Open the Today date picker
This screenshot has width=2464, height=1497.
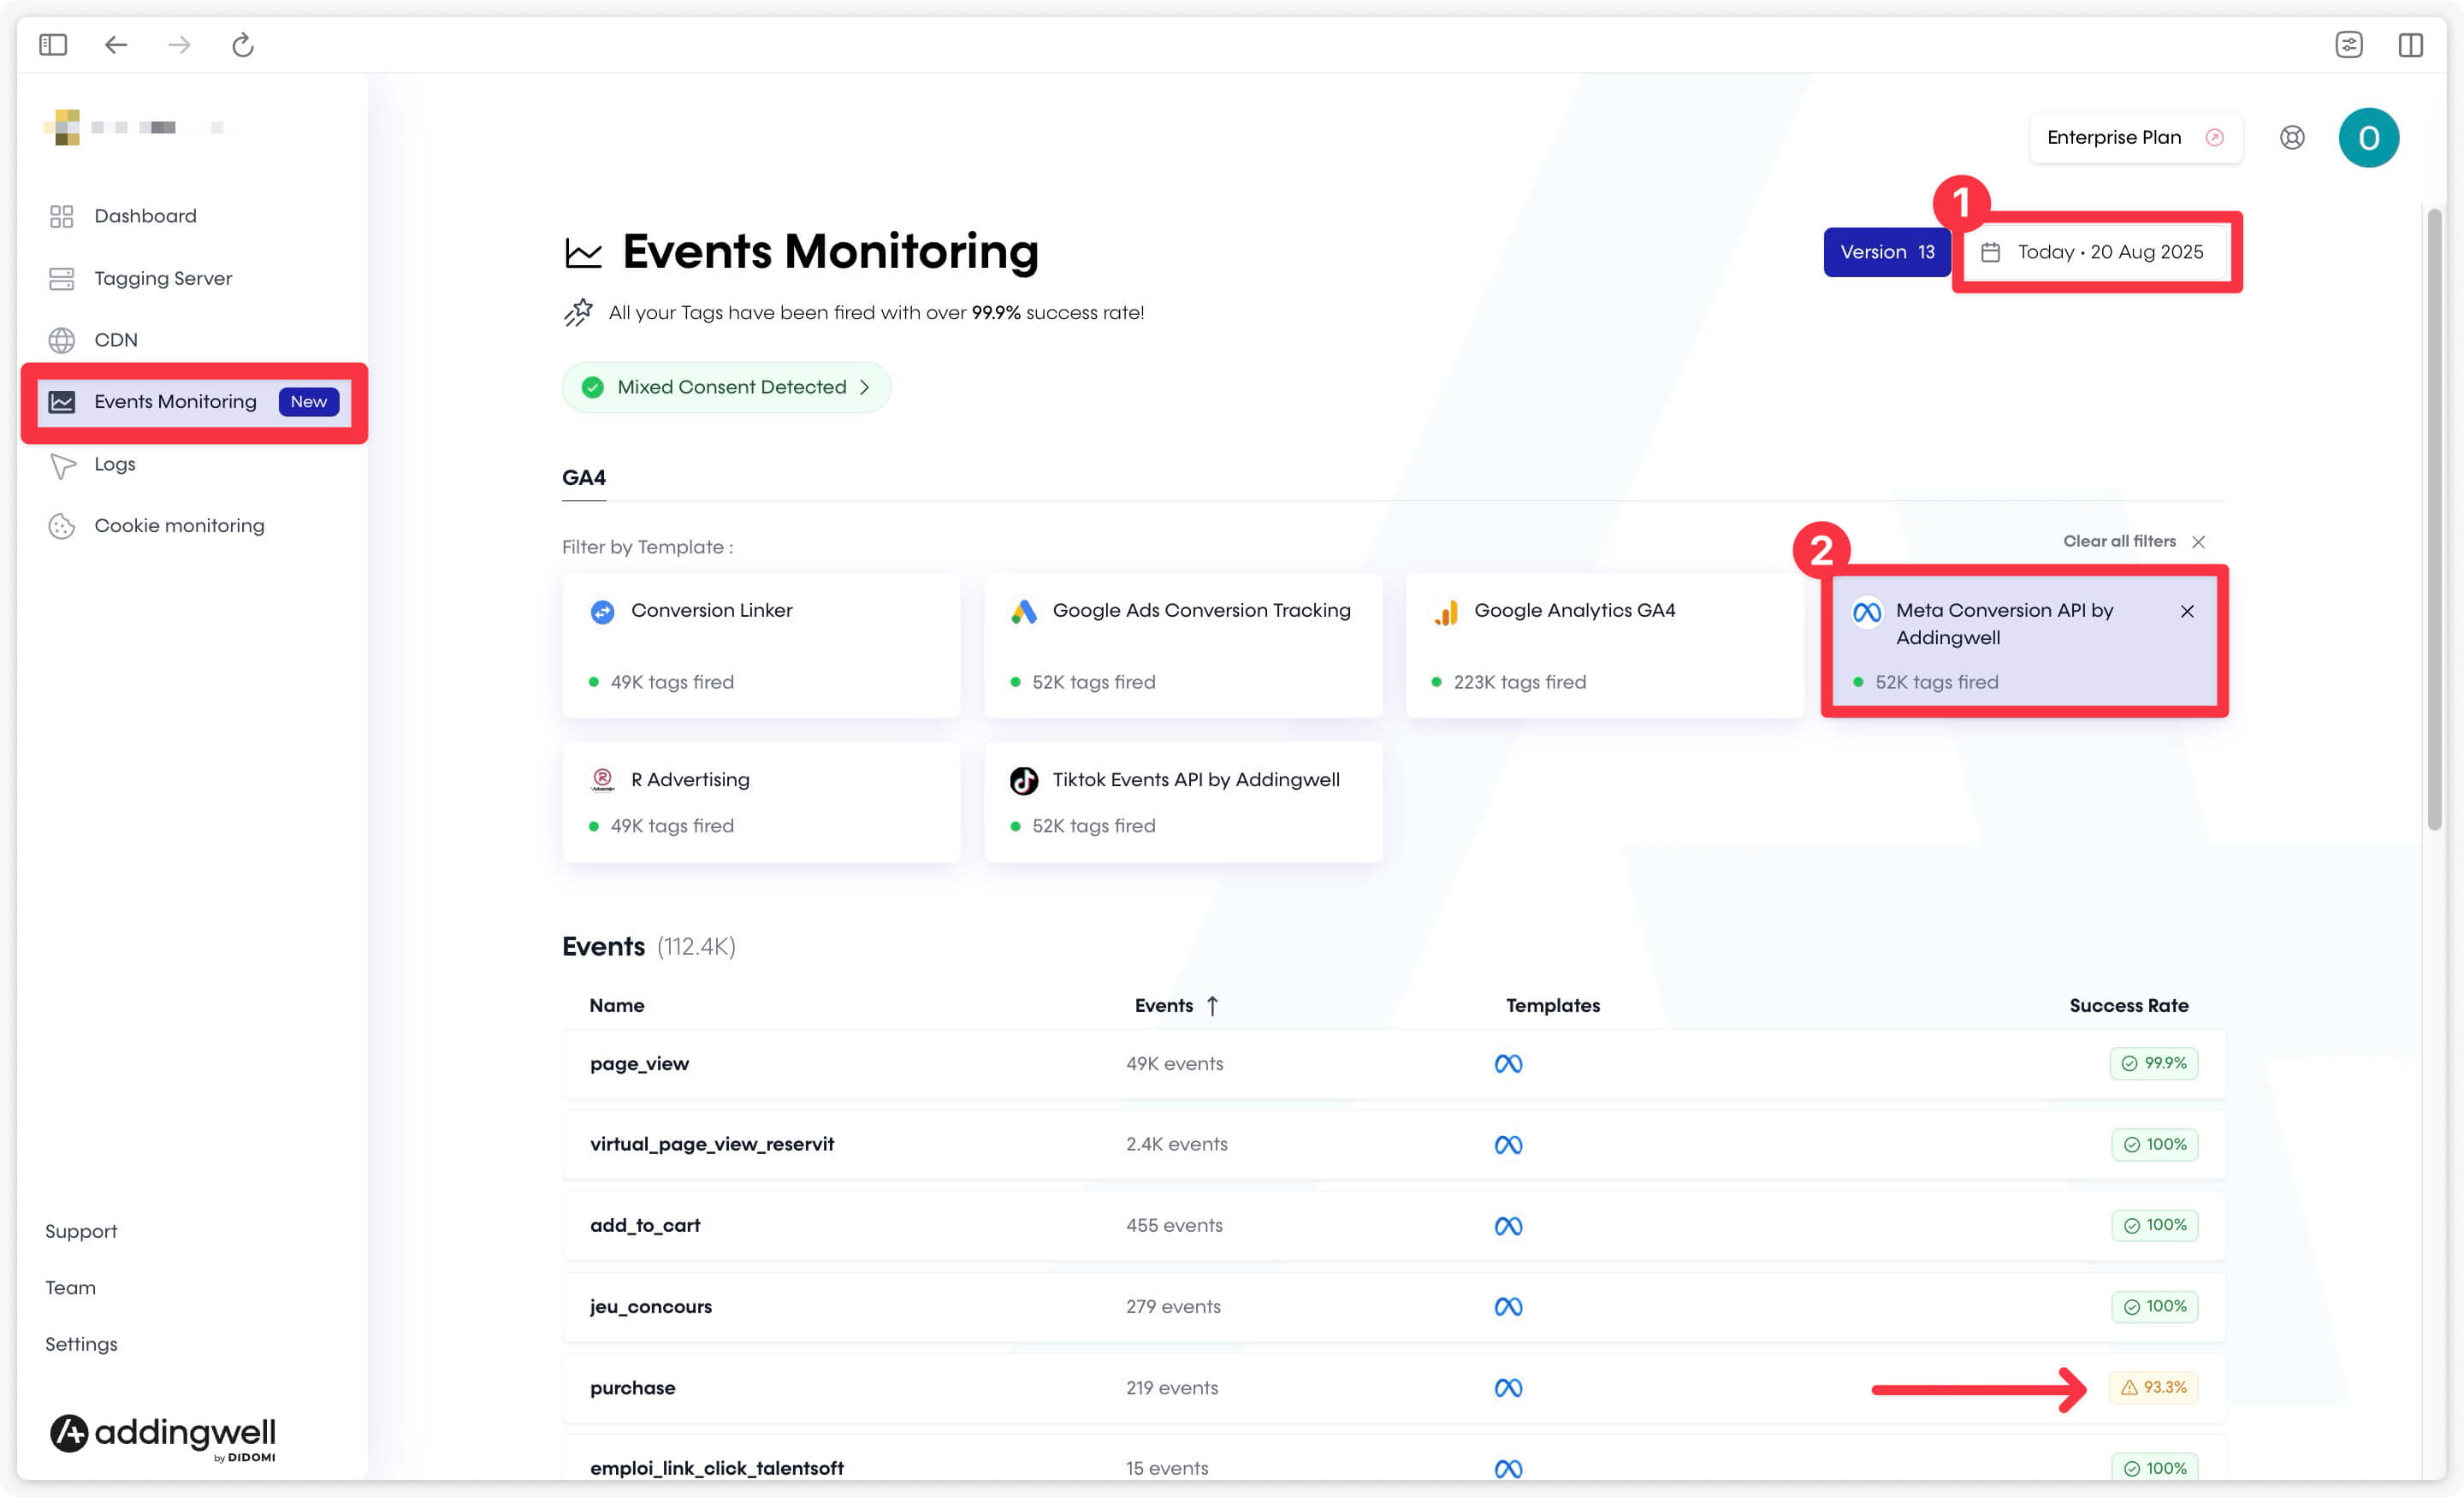click(2094, 252)
